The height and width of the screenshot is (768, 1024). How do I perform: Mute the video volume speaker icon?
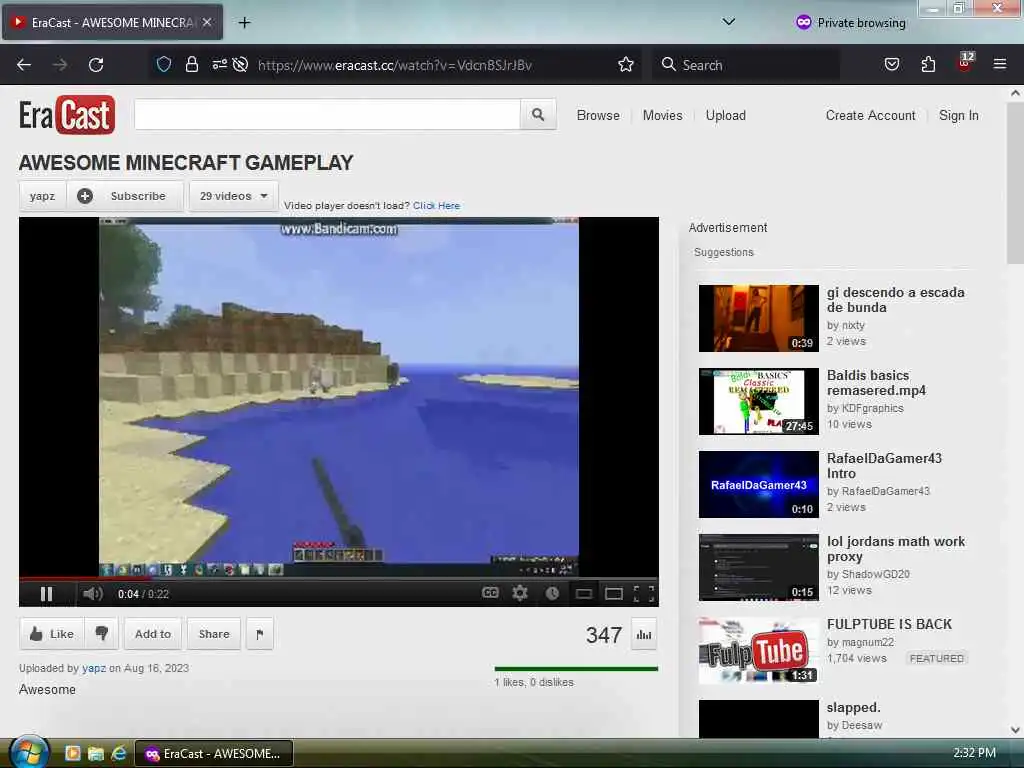click(93, 594)
